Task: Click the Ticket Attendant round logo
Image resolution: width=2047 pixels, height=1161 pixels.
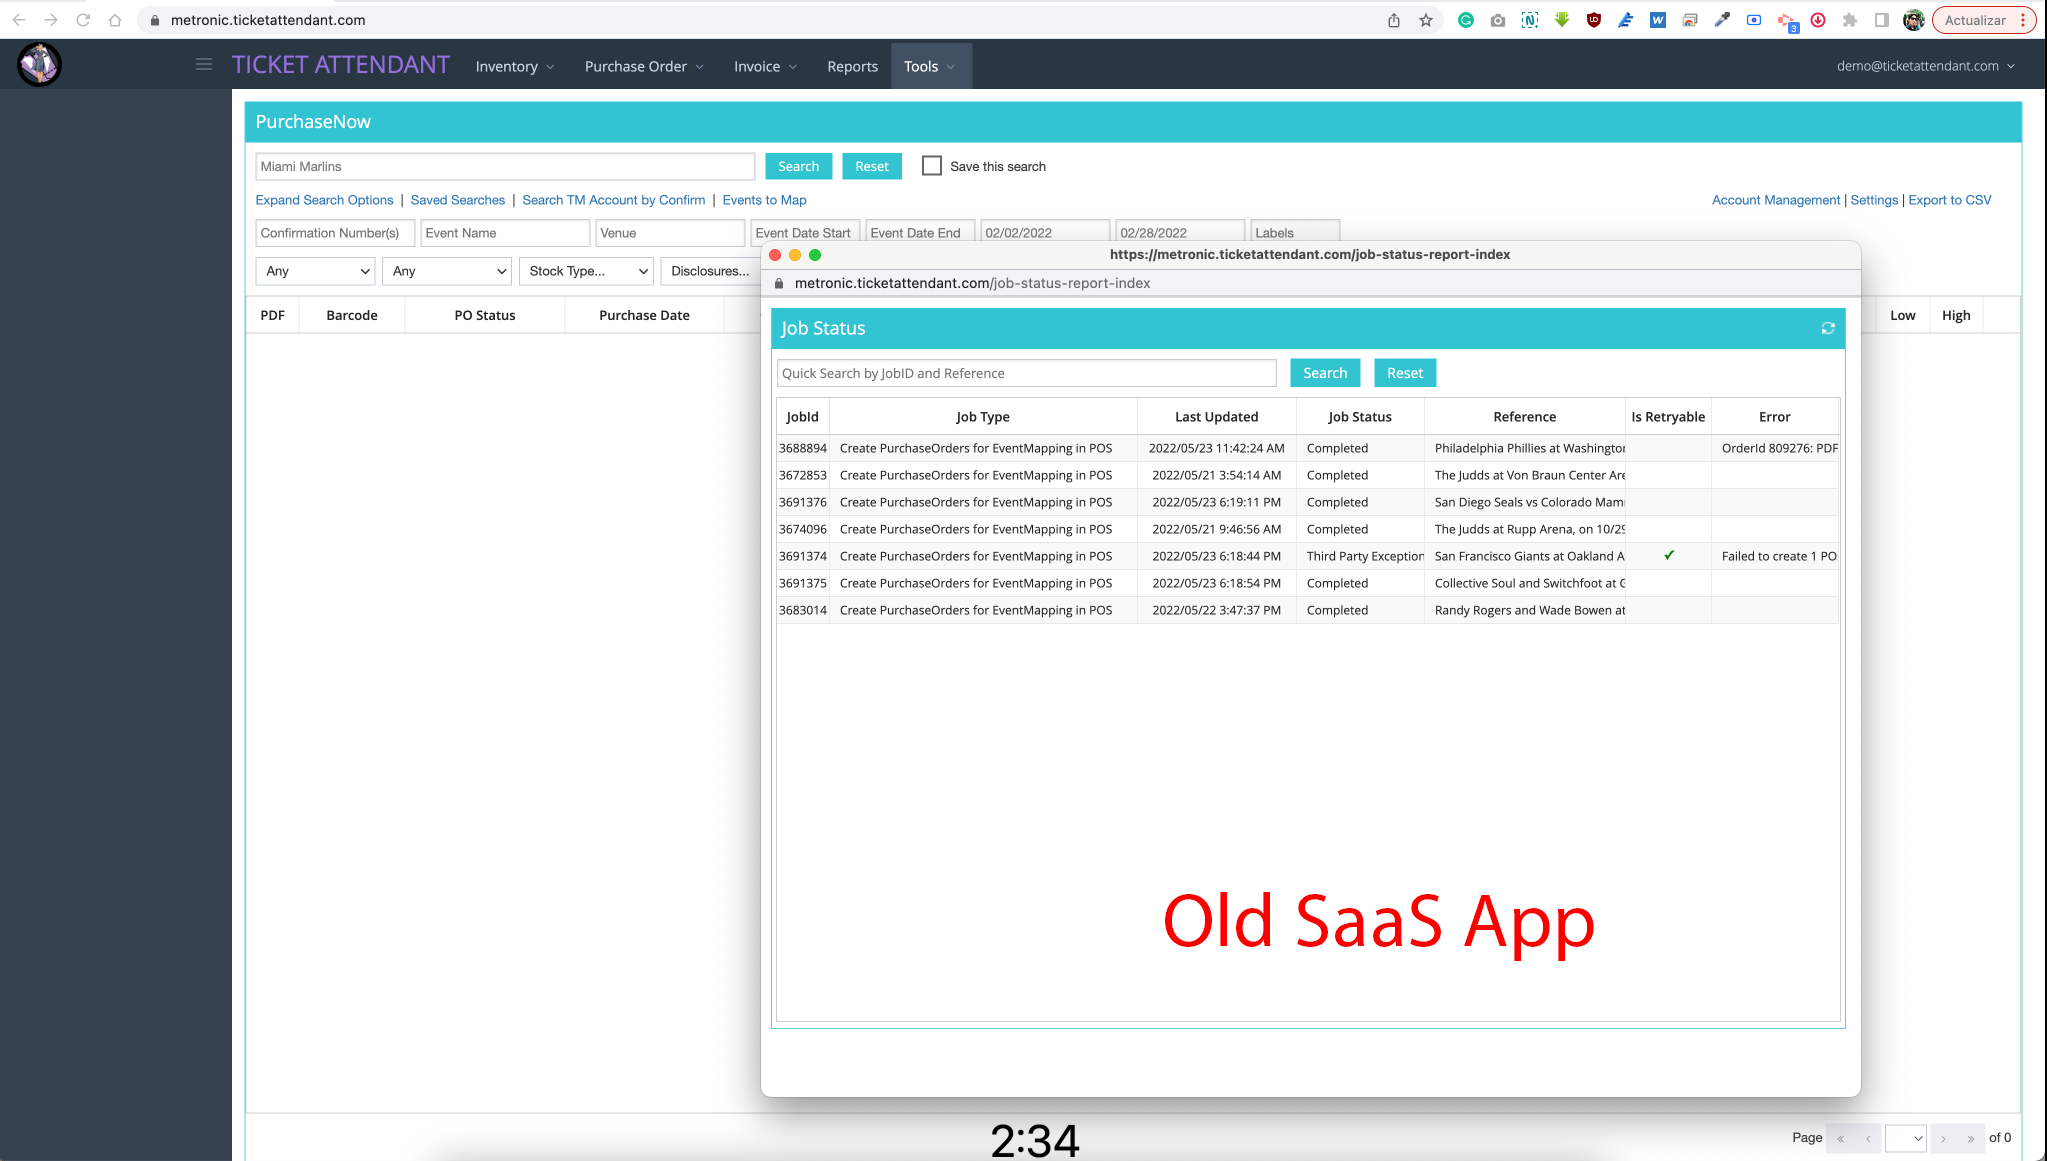Action: [x=40, y=65]
